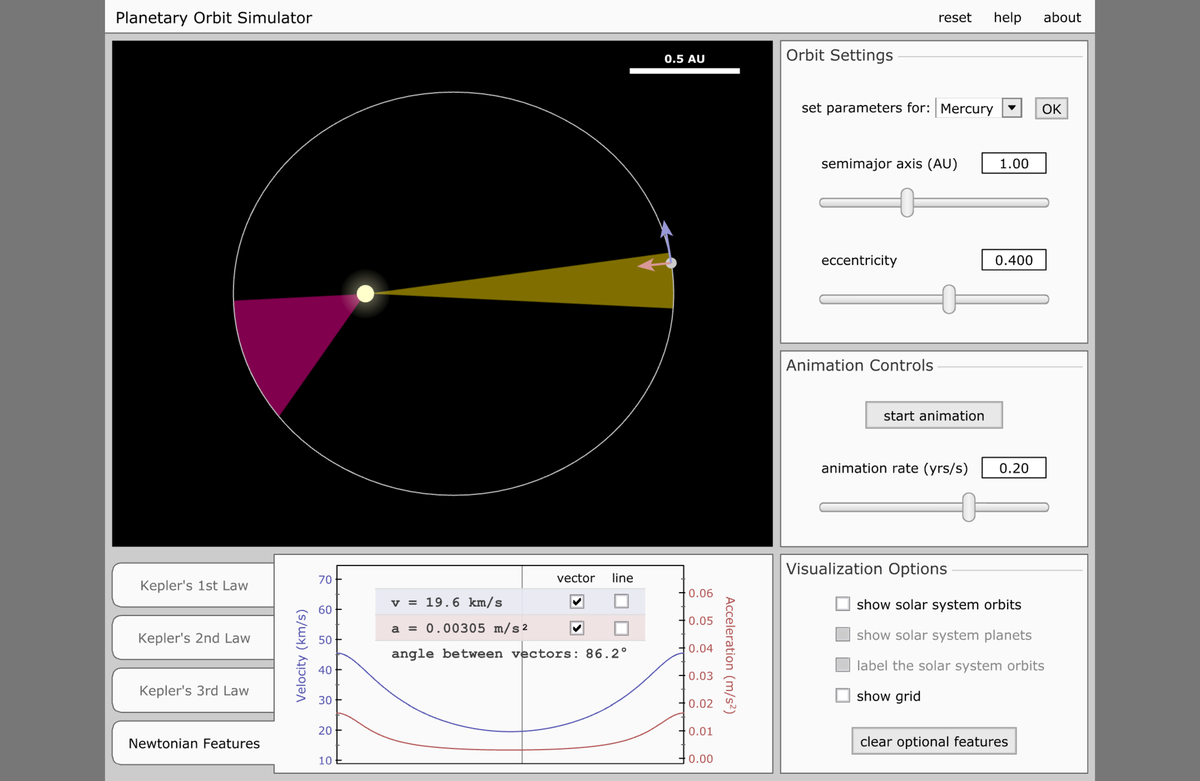Viewport: 1200px width, 781px height.
Task: Select the Newtonian Features tab
Action: pyautogui.click(x=192, y=743)
